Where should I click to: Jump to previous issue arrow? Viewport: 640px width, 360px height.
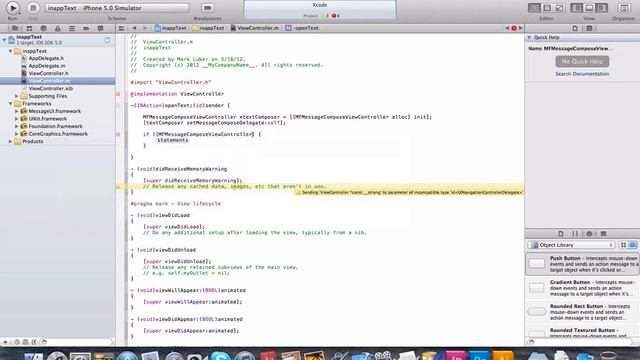point(507,28)
